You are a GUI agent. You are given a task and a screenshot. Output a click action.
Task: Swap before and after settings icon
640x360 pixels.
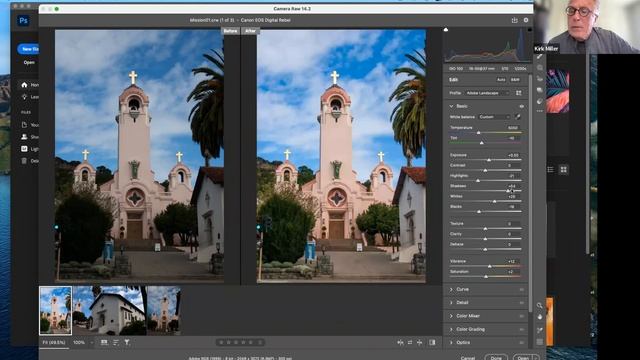410,342
